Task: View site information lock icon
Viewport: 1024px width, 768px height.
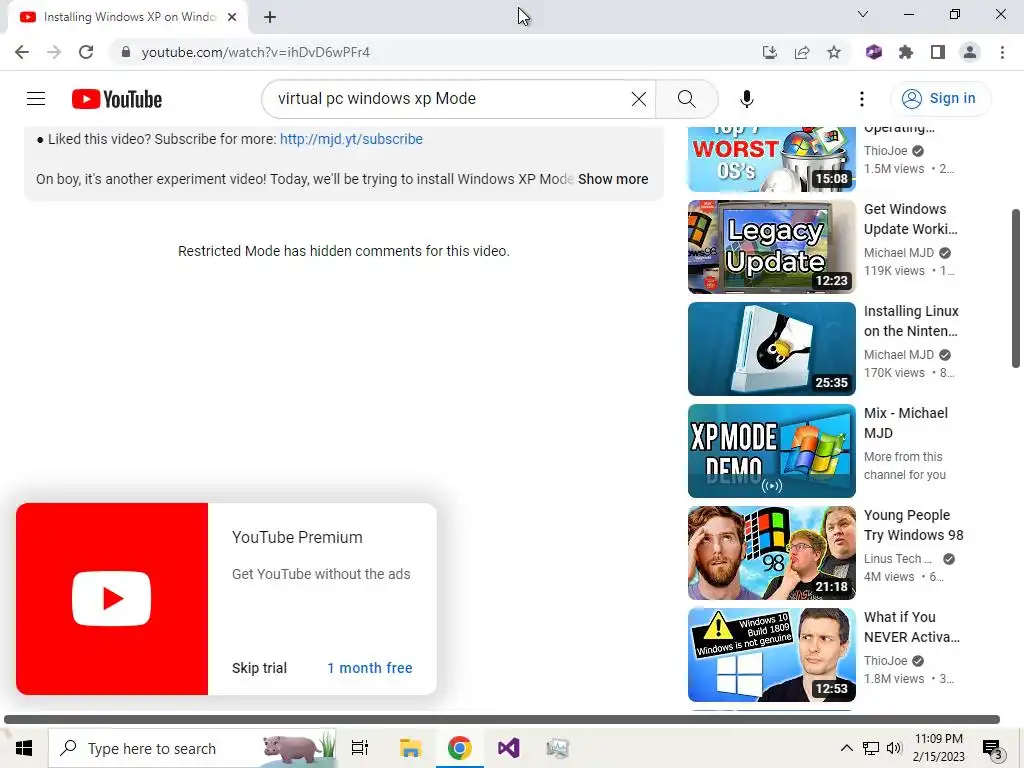Action: [126, 52]
